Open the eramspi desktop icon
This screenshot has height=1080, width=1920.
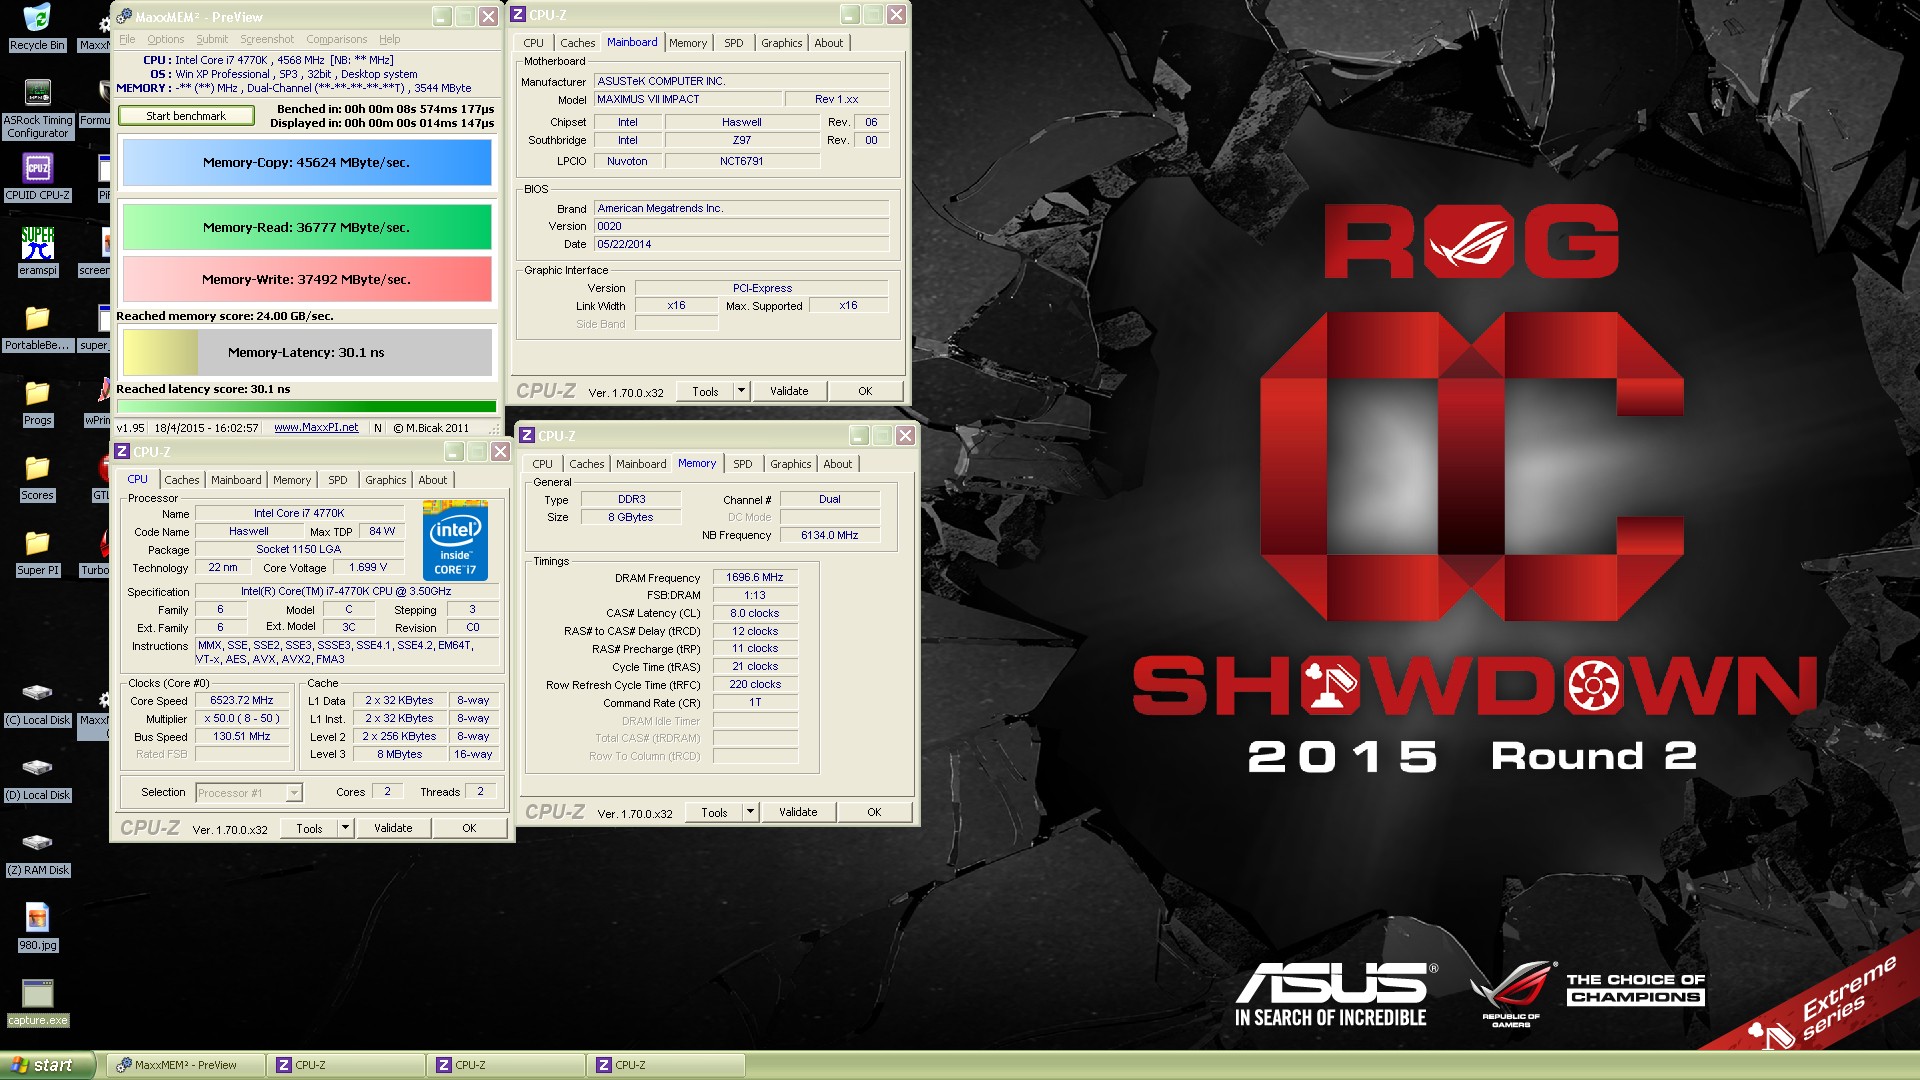[x=37, y=251]
